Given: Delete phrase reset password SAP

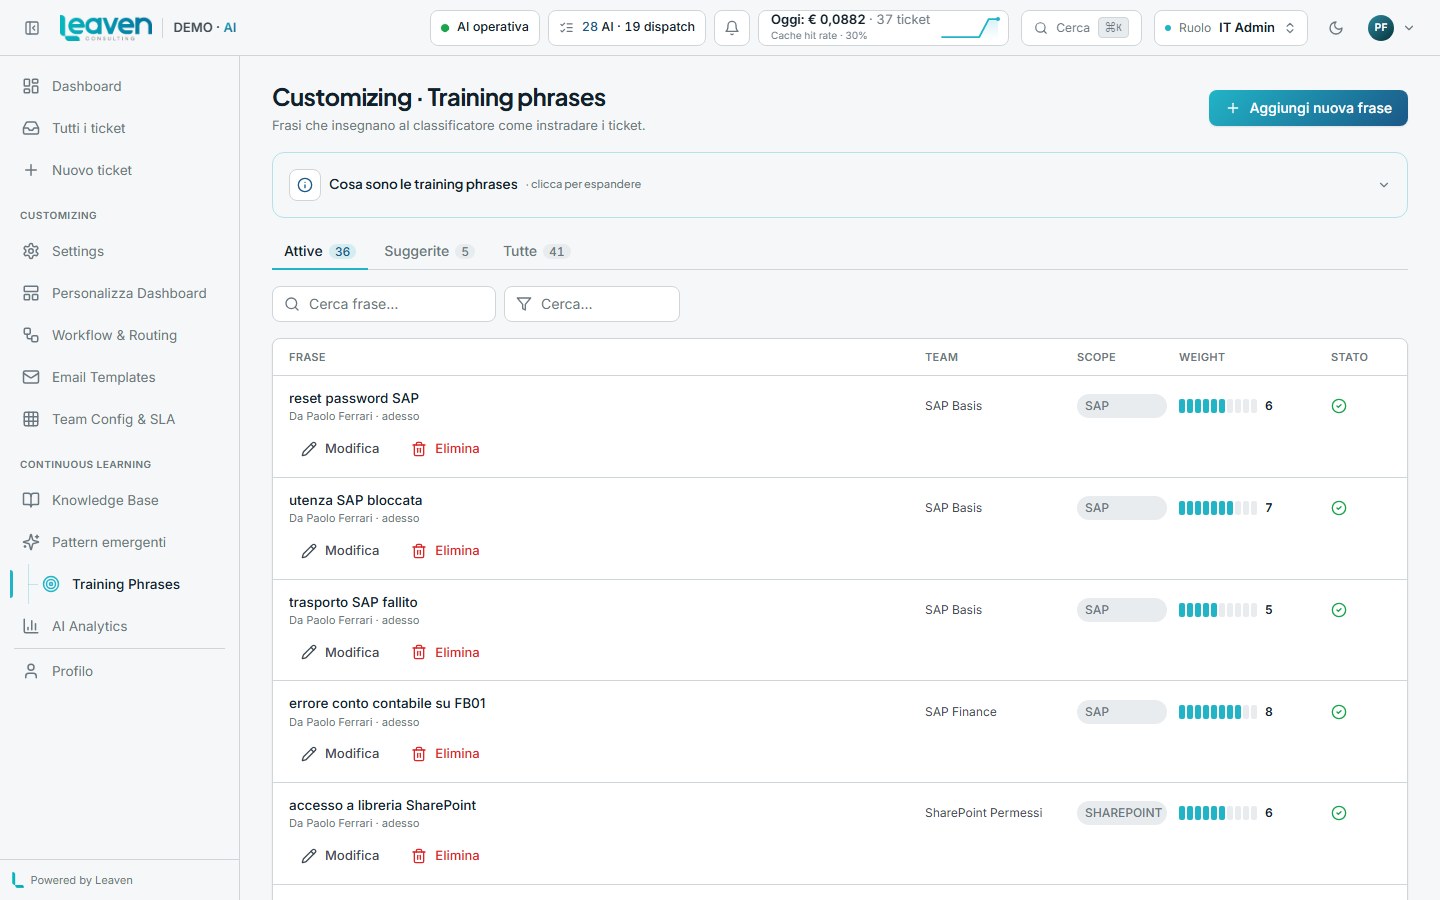Looking at the screenshot, I should click(446, 449).
